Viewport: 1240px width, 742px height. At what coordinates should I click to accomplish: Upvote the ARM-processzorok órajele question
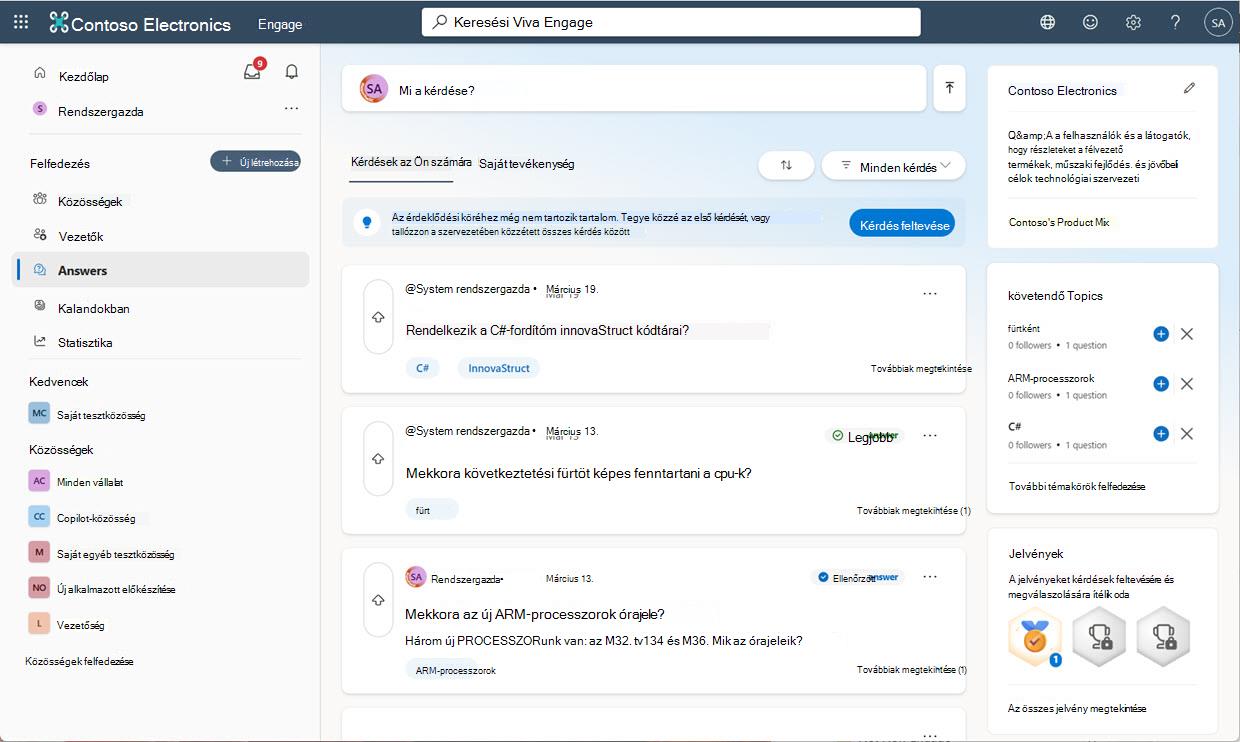(378, 600)
